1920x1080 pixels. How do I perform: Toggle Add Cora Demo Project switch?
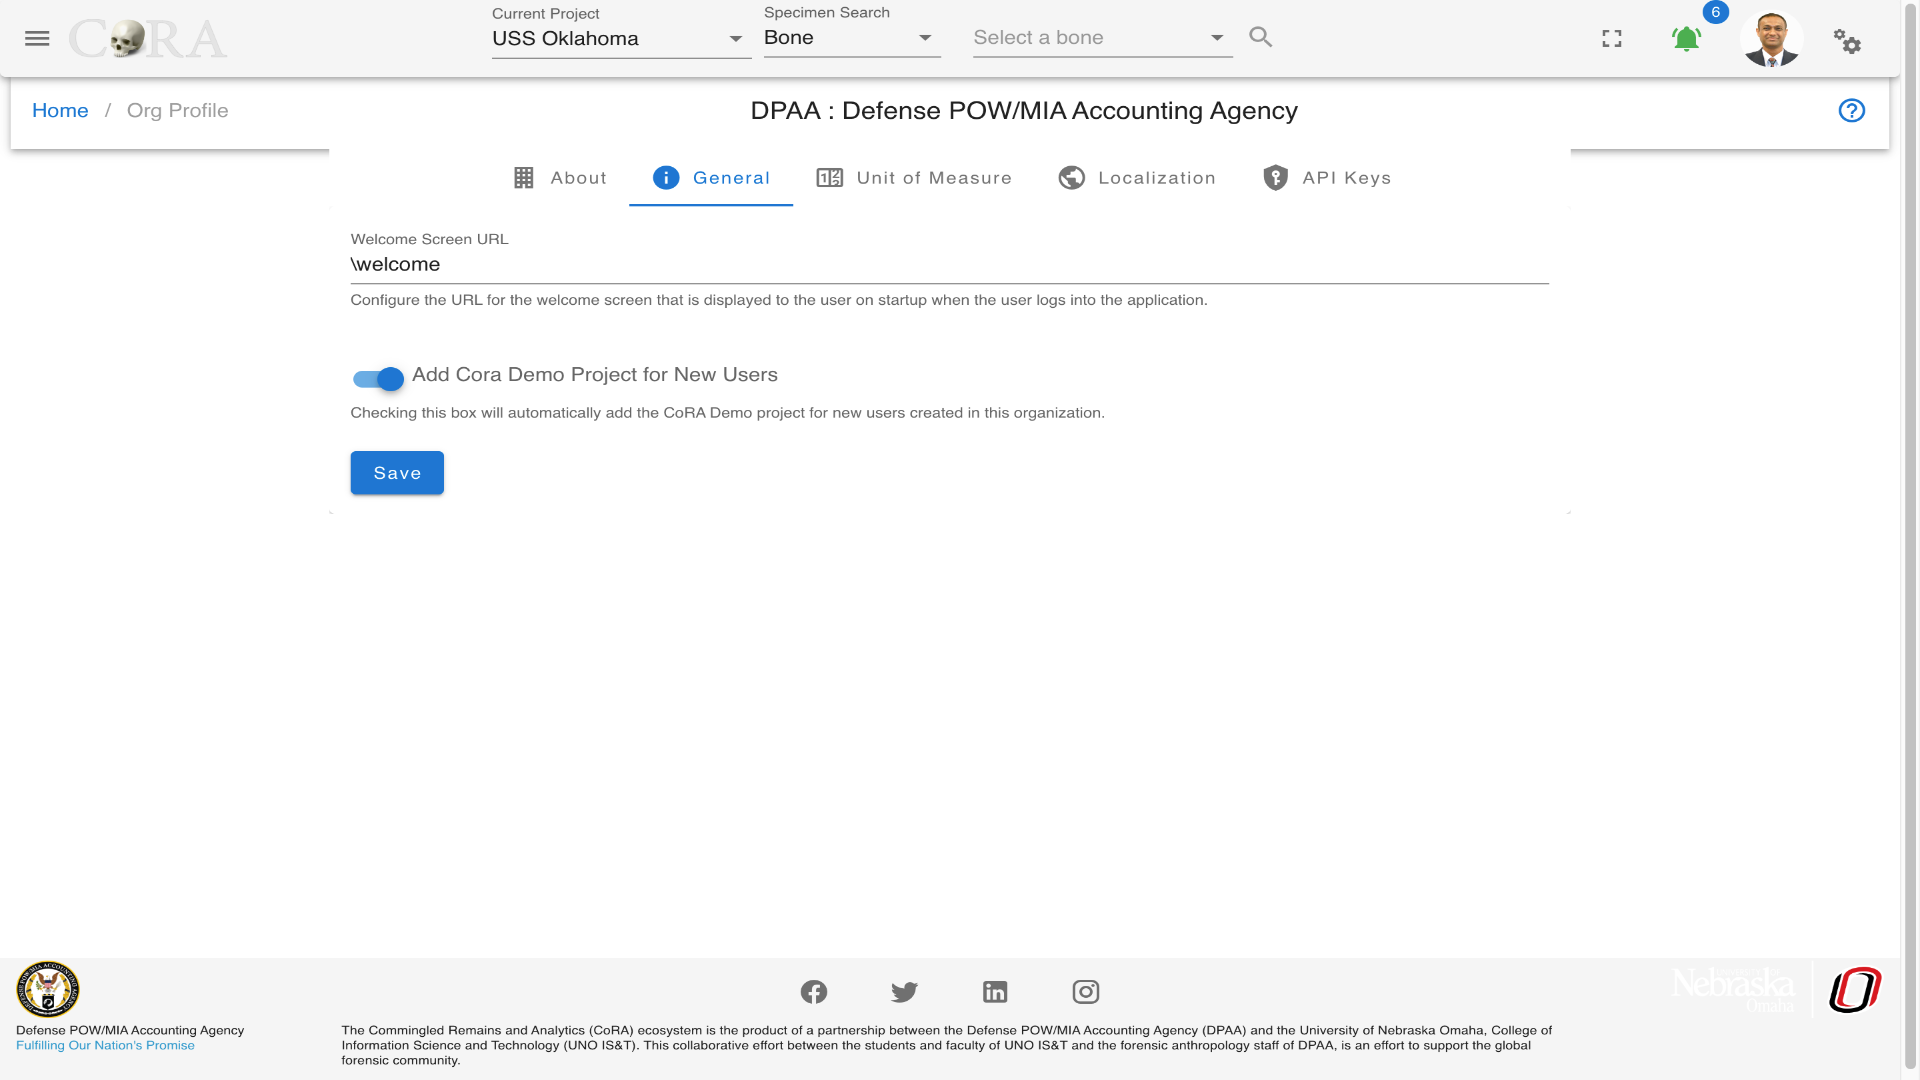pyautogui.click(x=378, y=379)
